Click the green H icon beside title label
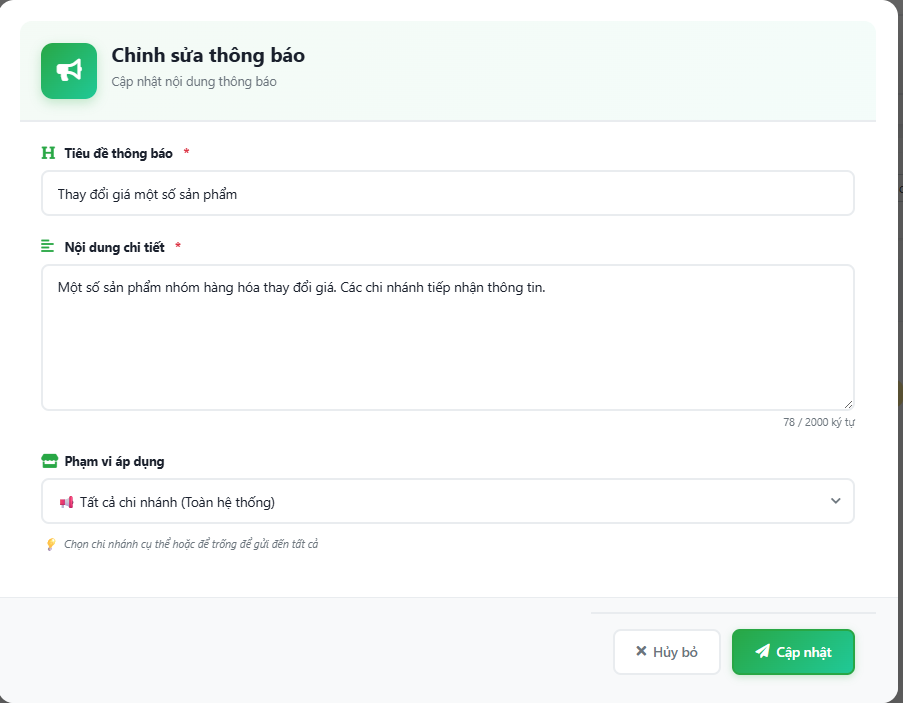The width and height of the screenshot is (903, 703). point(48,153)
